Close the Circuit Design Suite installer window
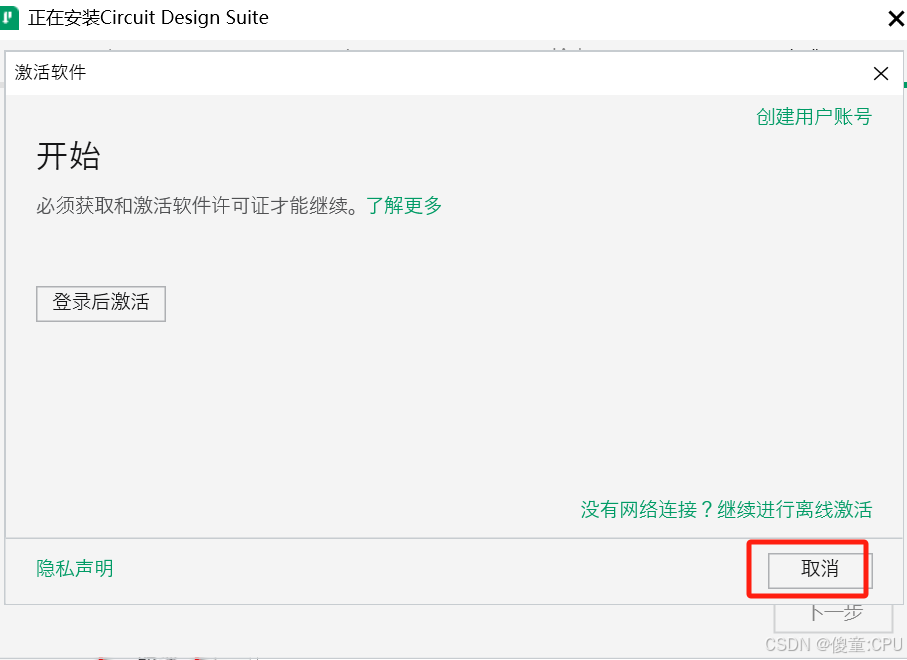This screenshot has height=660, width=907. tap(896, 19)
